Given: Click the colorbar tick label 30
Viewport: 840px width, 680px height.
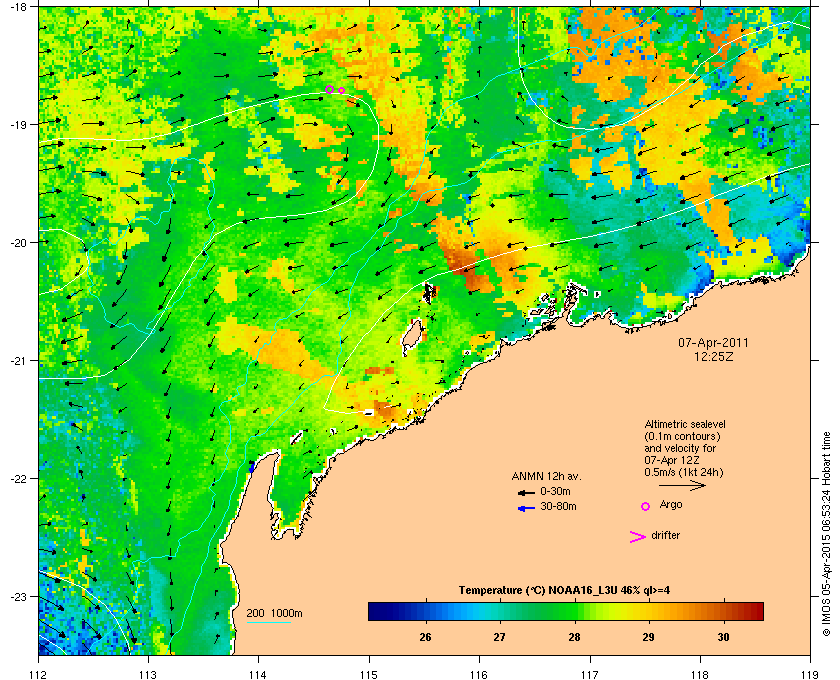Looking at the screenshot, I should 723,637.
